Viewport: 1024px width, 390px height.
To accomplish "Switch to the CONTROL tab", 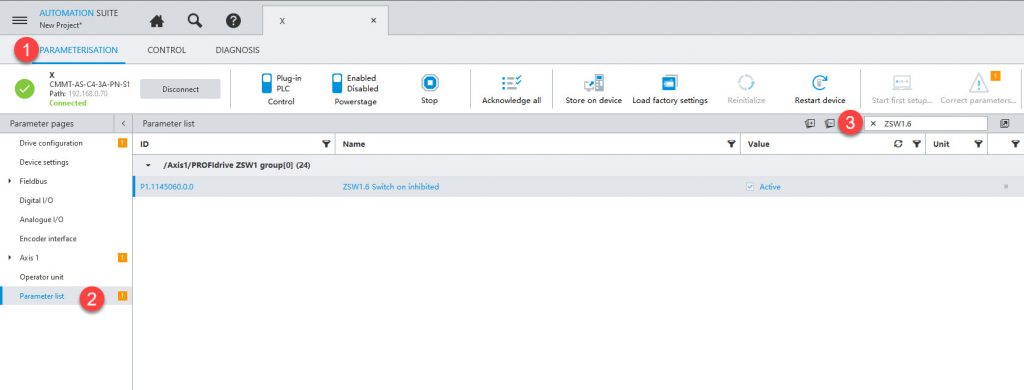I will point(167,50).
